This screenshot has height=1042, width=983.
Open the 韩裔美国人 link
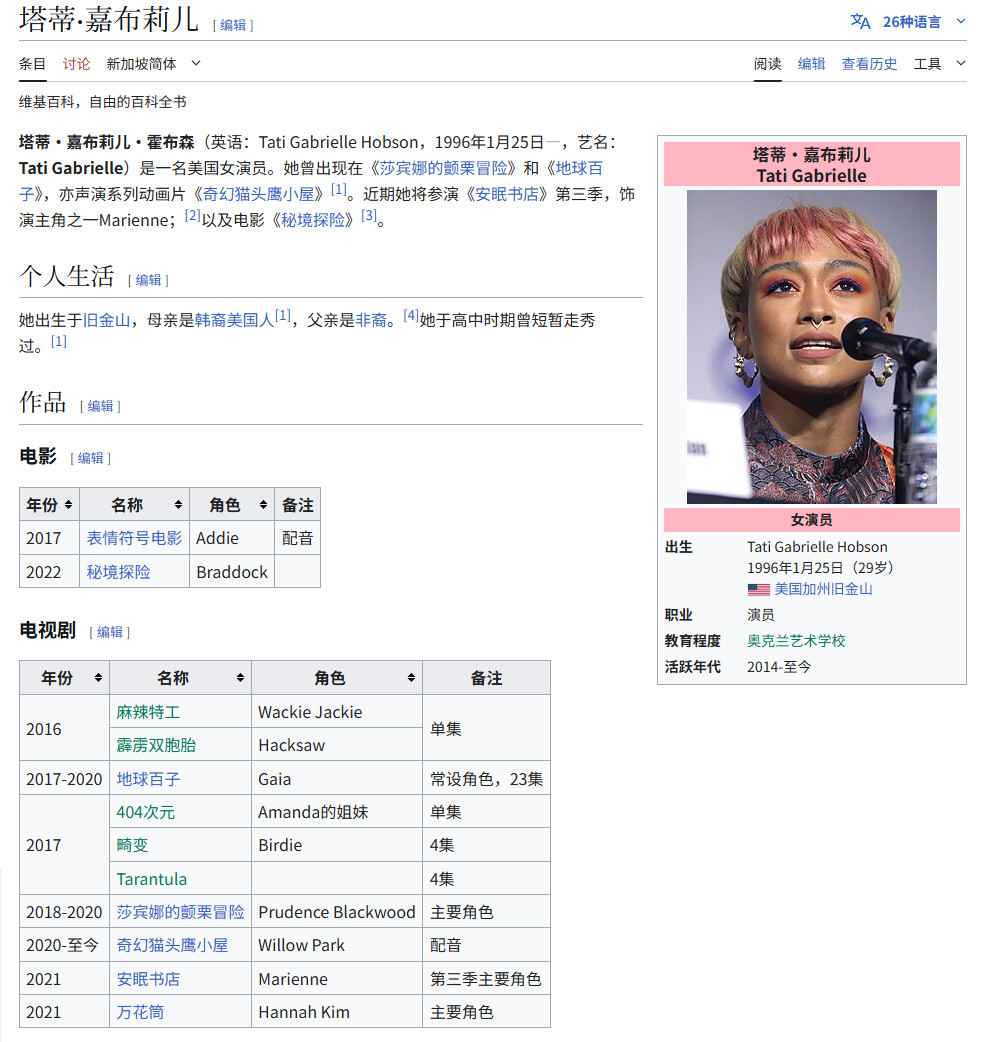(x=234, y=320)
